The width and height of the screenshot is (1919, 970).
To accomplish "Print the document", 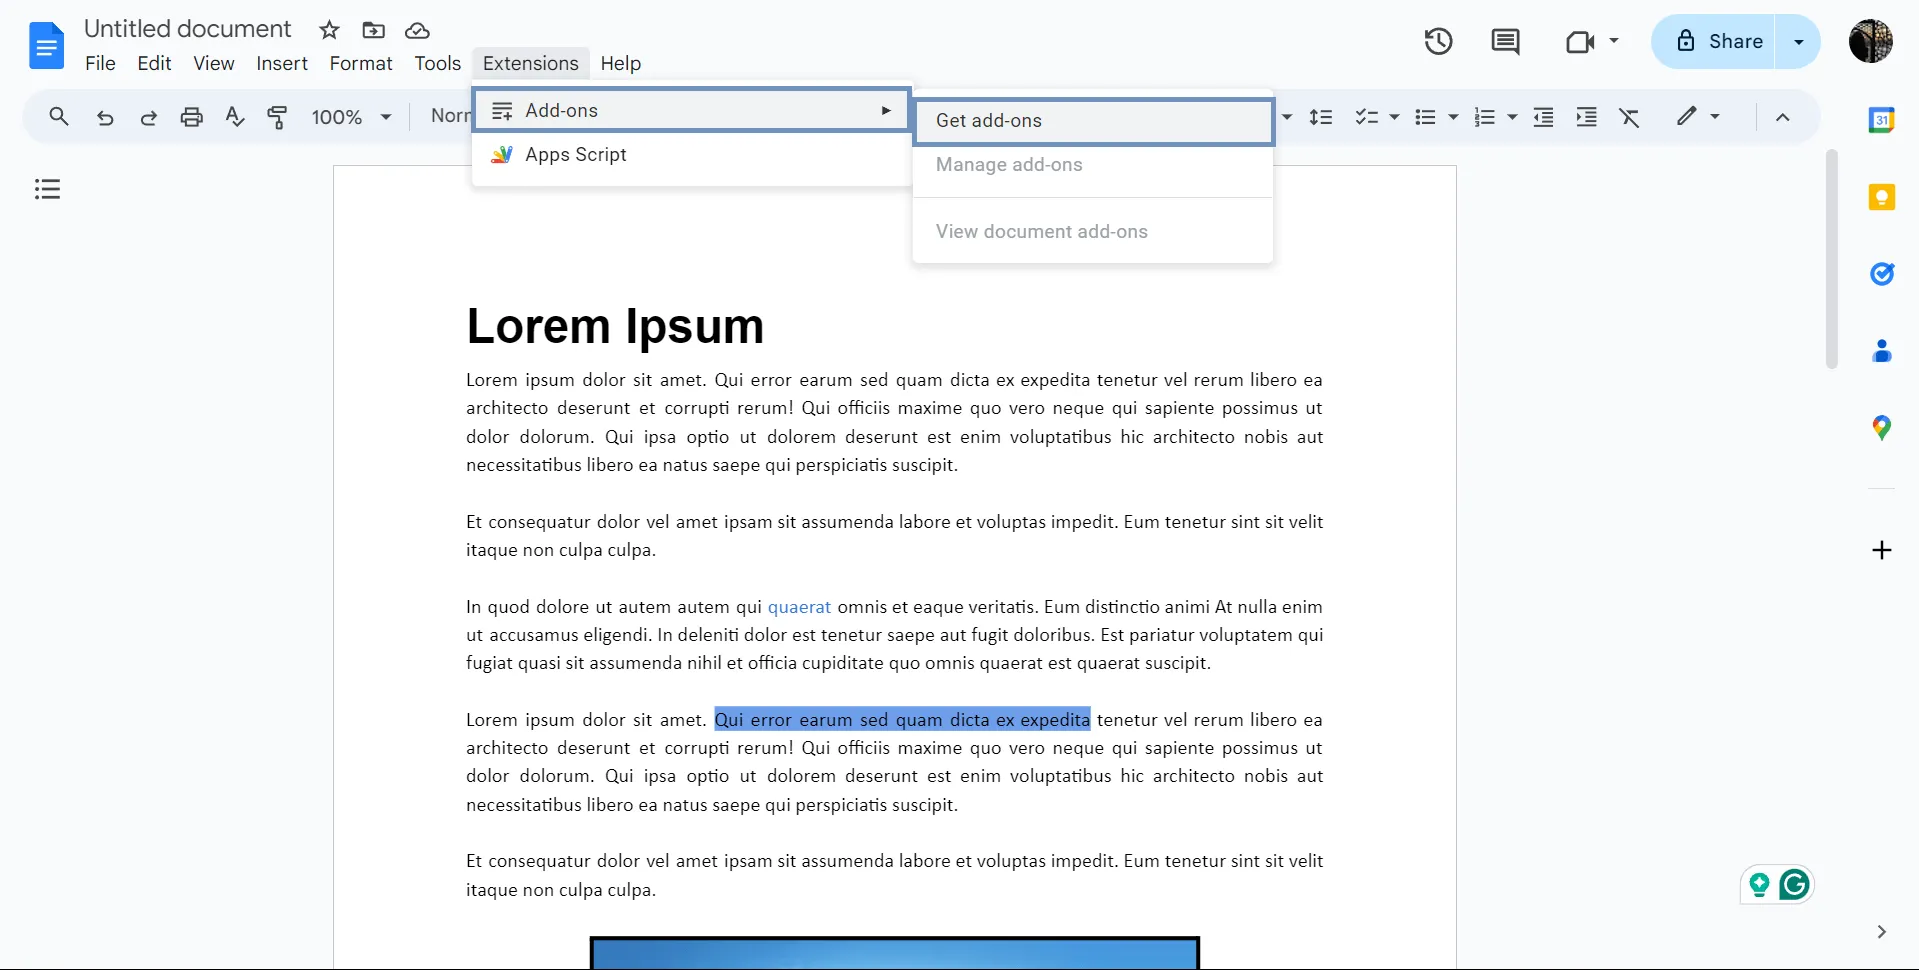I will [x=191, y=117].
